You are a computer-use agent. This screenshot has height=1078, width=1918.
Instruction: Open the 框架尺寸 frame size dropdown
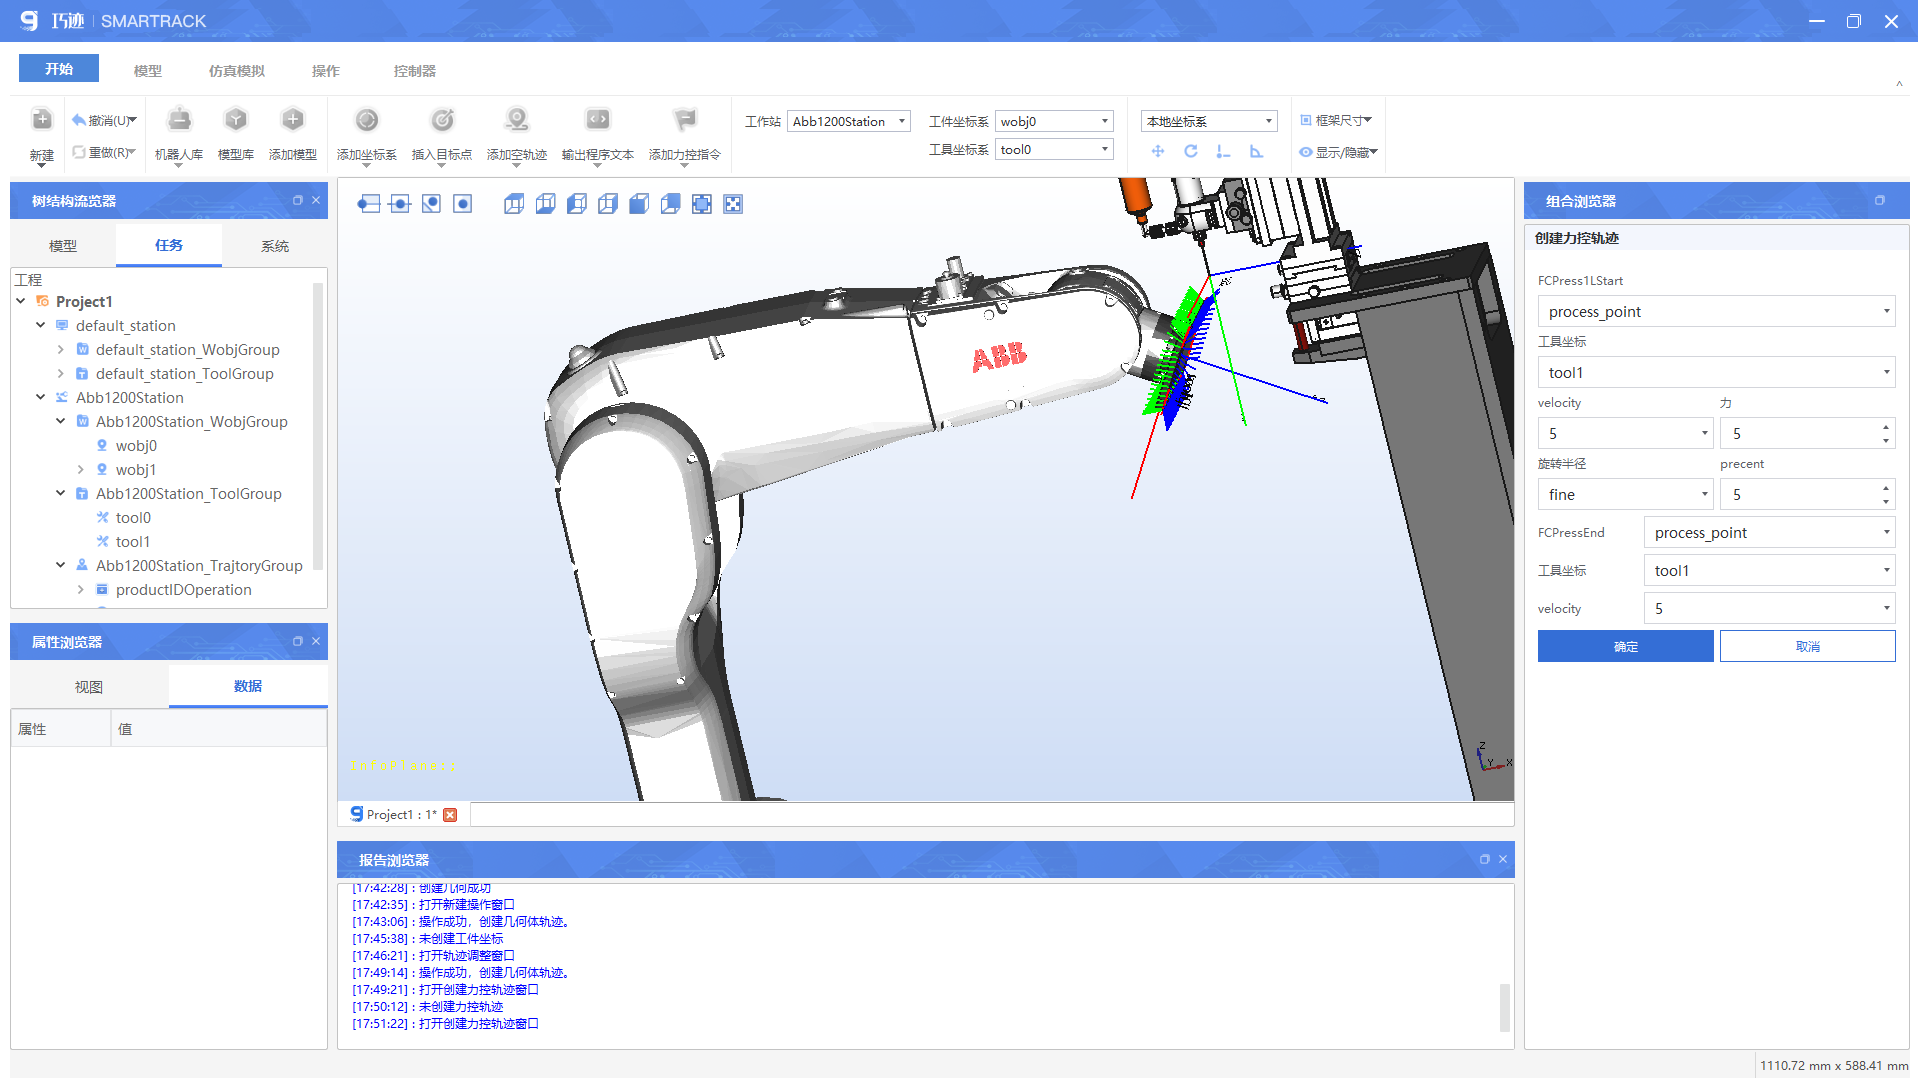[x=1336, y=120]
